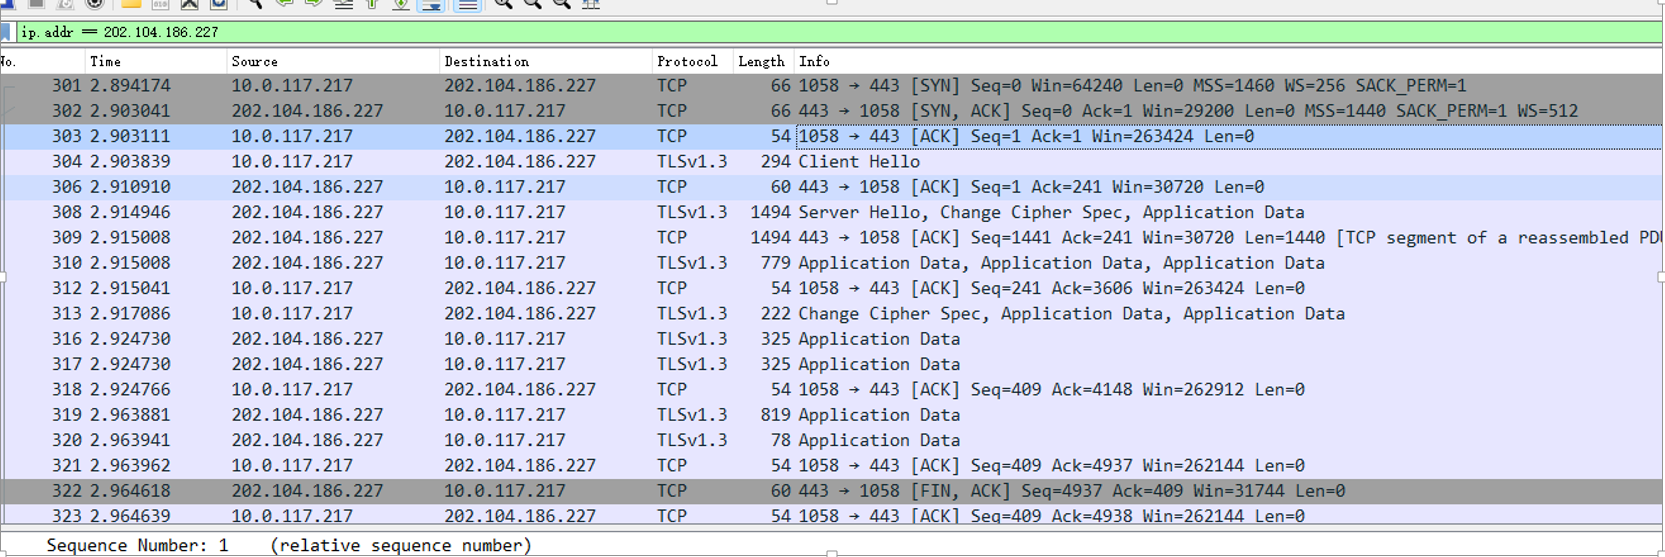Sort by the Source column header
Screen dimensions: 1665x557
(x=333, y=61)
